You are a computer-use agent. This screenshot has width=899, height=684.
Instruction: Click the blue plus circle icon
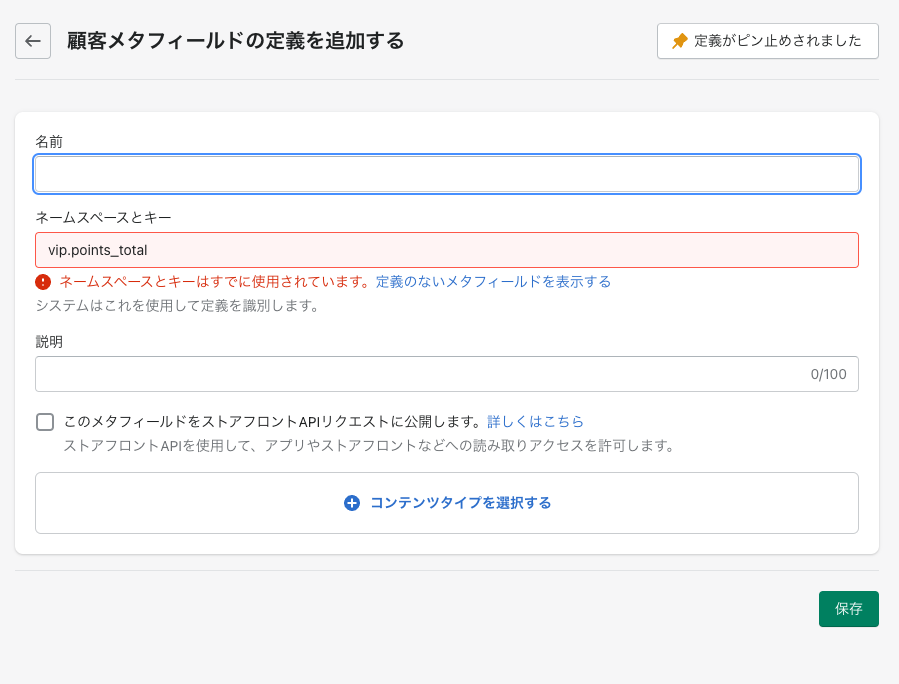(351, 503)
